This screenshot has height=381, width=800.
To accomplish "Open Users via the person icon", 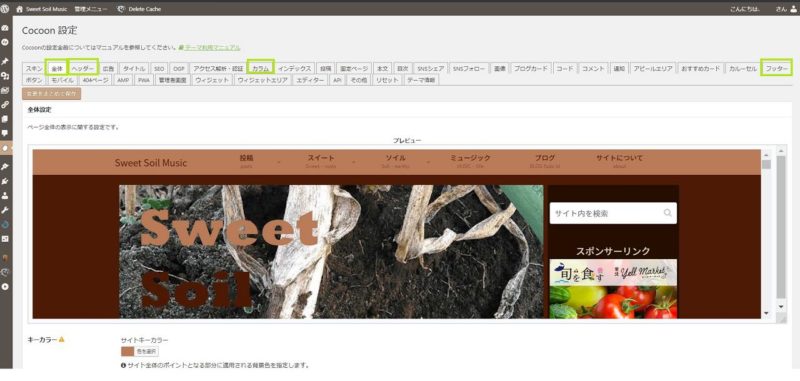I will [x=5, y=195].
